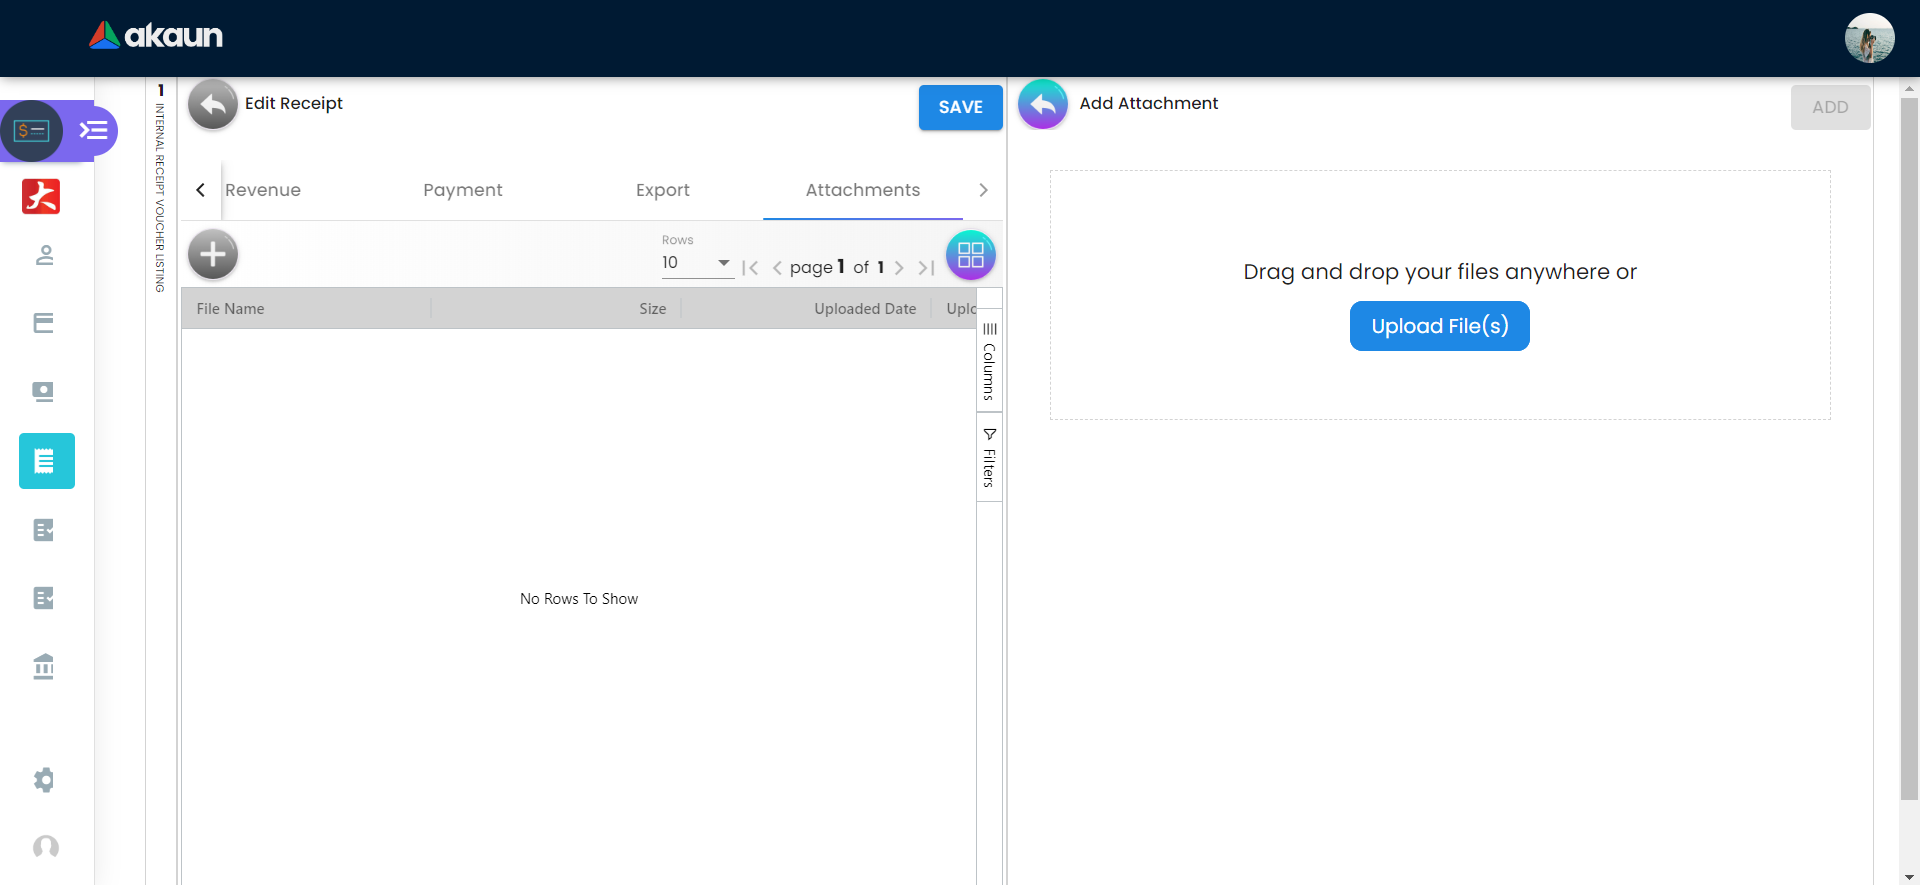Image resolution: width=1920 pixels, height=885 pixels.
Task: Go back from Add Attachment
Action: tap(1043, 105)
